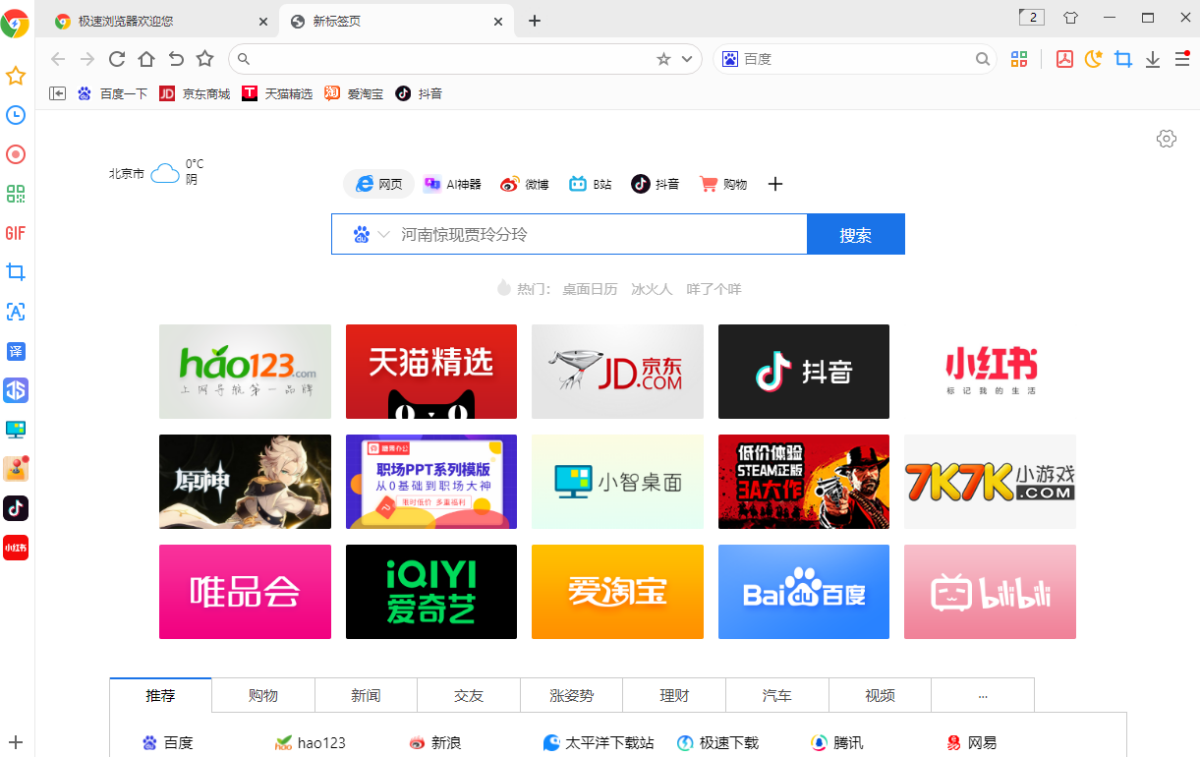Click the blue 搜索 search button

[856, 233]
